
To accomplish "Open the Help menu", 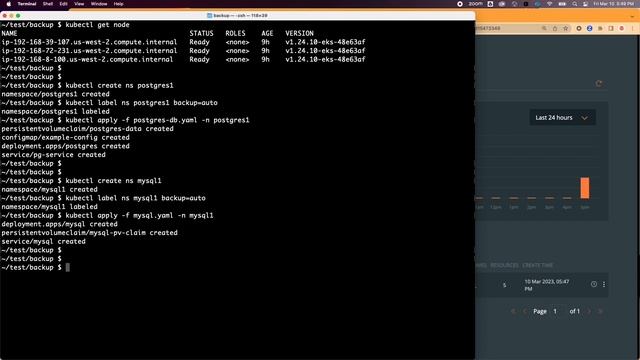I will click(118, 4).
